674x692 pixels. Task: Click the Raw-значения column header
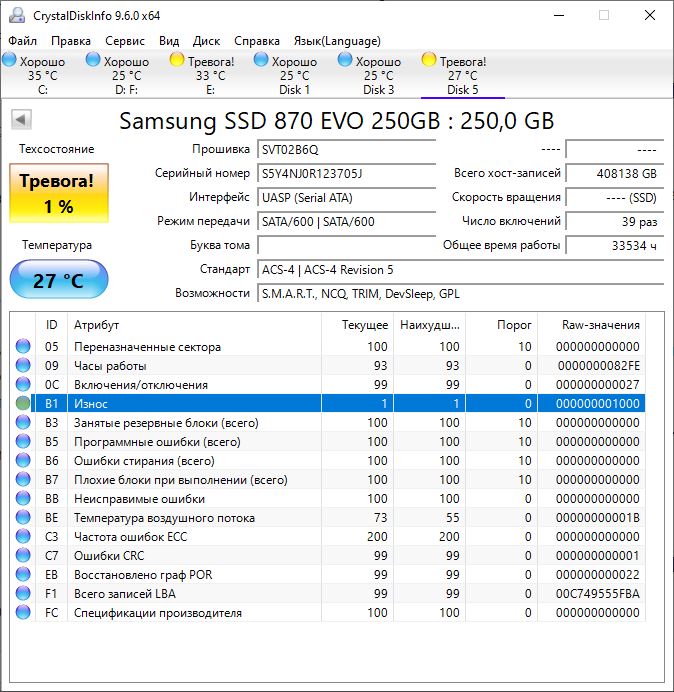pos(591,325)
